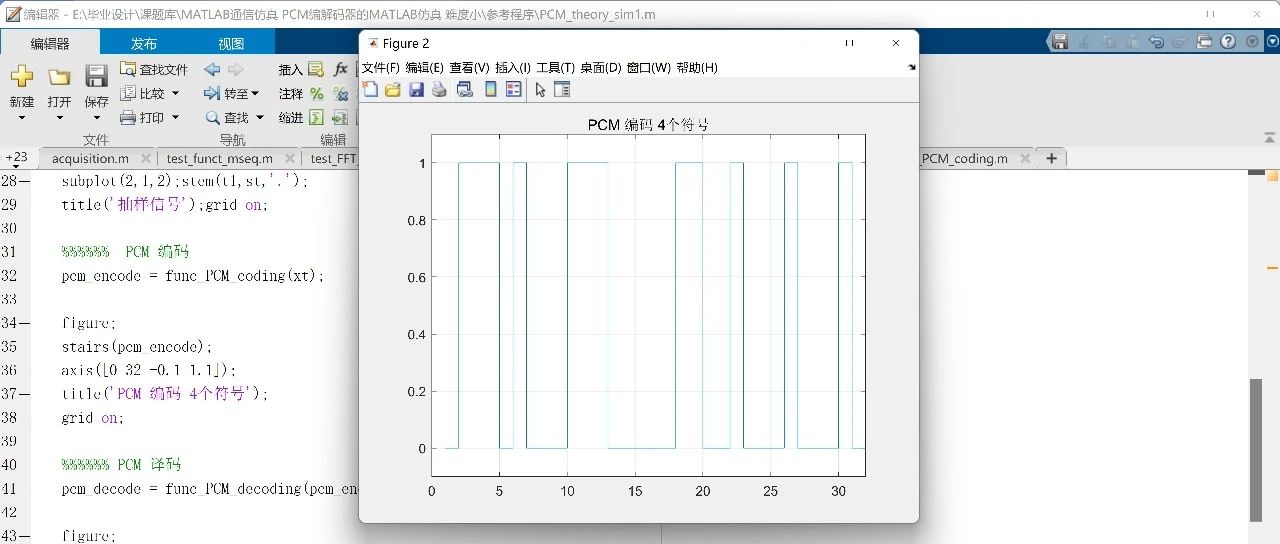Open the 工具(T) menu in Figure 2
Image resolution: width=1280 pixels, height=544 pixels.
coord(555,67)
